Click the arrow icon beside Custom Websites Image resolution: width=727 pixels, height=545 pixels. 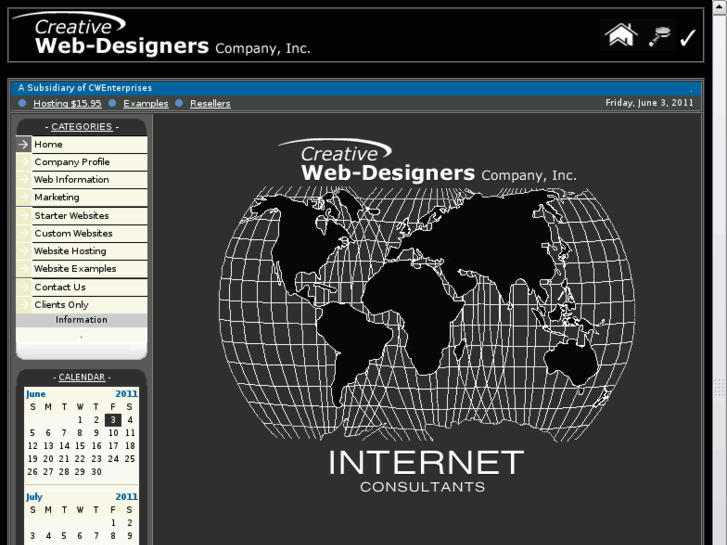click(24, 233)
